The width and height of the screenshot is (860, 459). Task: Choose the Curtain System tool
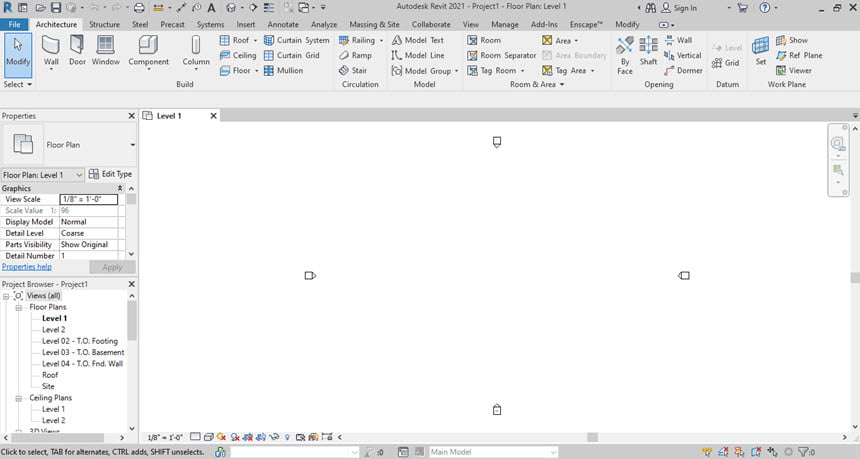tap(297, 40)
